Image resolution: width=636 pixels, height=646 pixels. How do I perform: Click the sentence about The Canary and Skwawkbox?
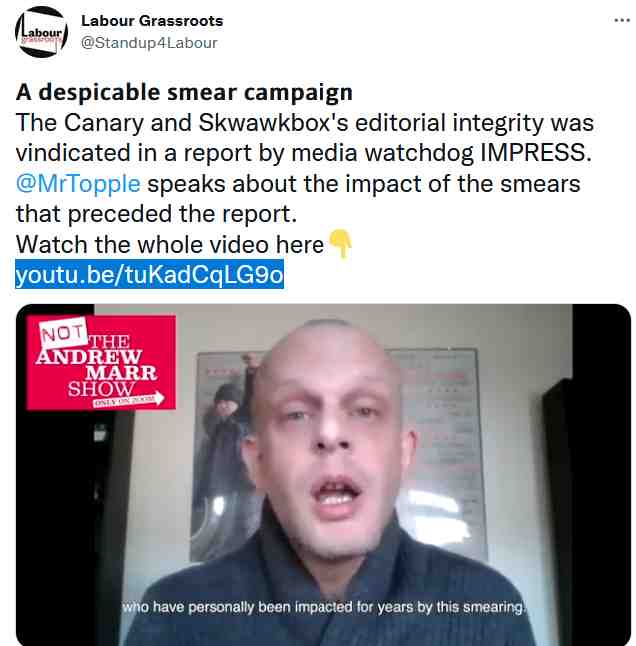click(x=304, y=138)
